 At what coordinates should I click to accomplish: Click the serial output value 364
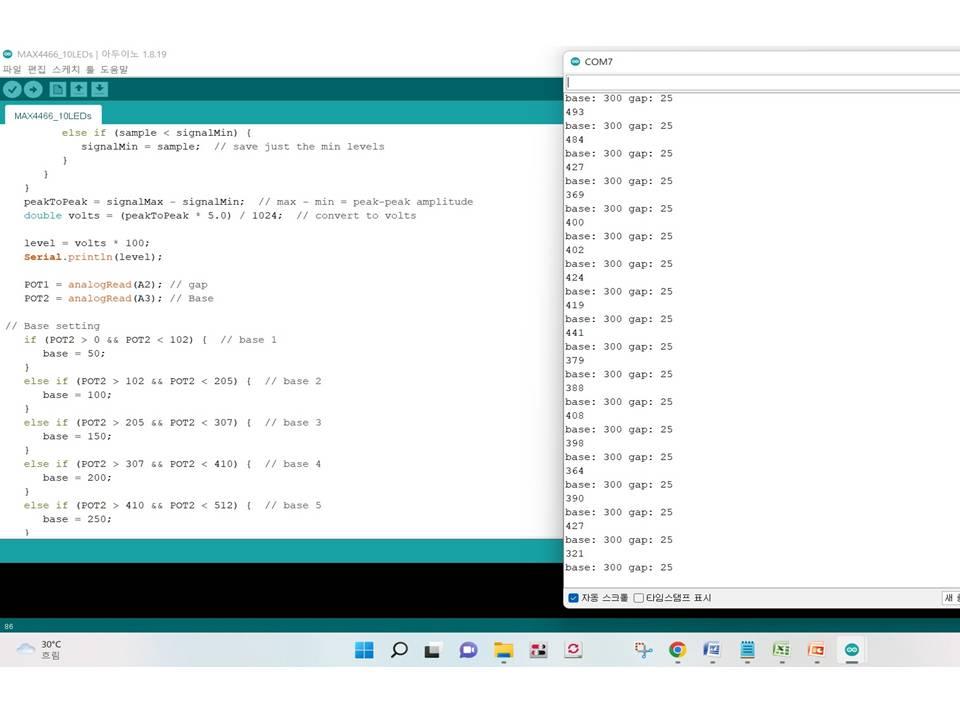[574, 471]
